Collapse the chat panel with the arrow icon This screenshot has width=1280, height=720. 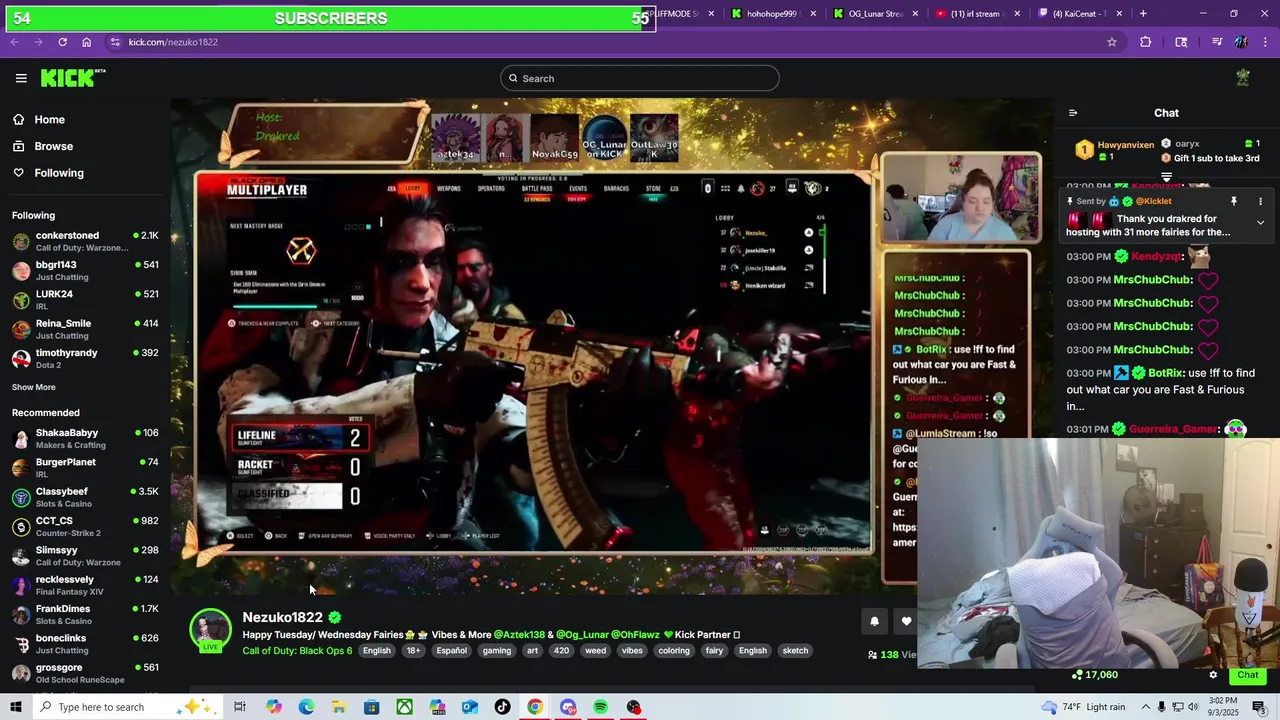[1073, 113]
